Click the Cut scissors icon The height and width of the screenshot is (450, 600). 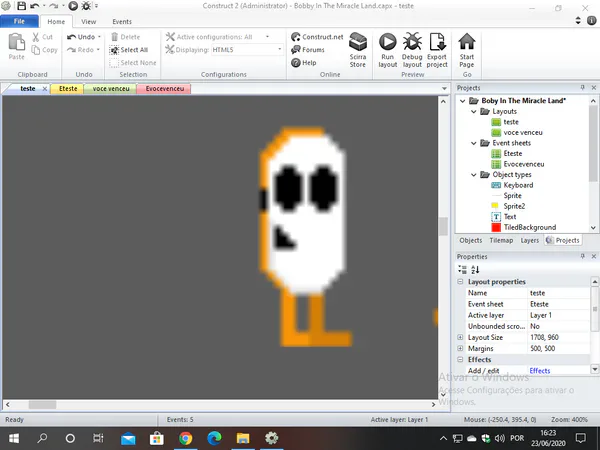pos(36,37)
